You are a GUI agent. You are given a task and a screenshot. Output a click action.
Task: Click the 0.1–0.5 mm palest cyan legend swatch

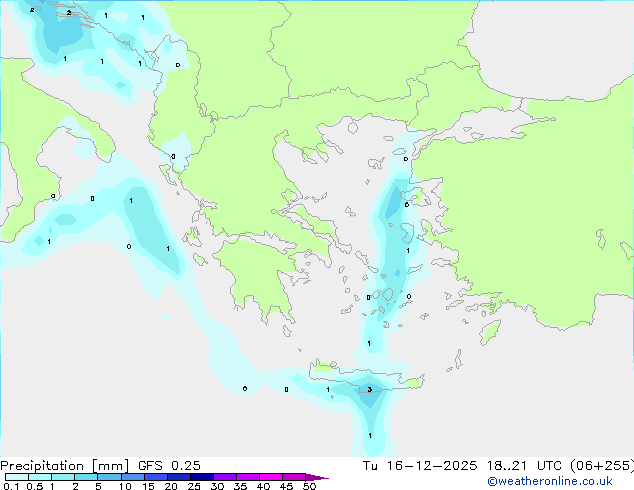[17, 477]
